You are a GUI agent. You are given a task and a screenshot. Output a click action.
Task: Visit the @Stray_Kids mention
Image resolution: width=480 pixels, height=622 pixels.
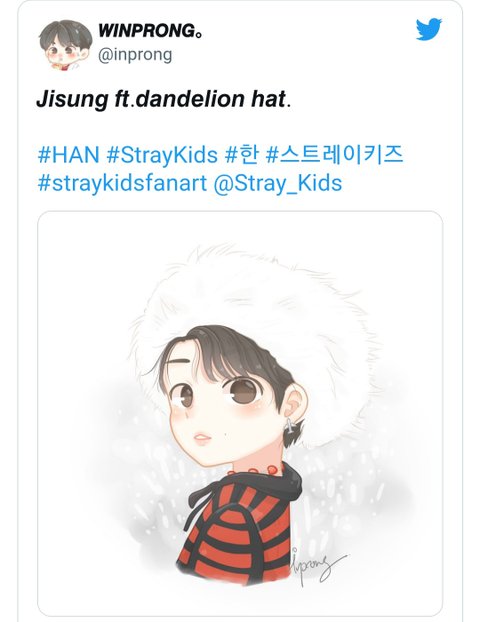pyautogui.click(x=278, y=183)
